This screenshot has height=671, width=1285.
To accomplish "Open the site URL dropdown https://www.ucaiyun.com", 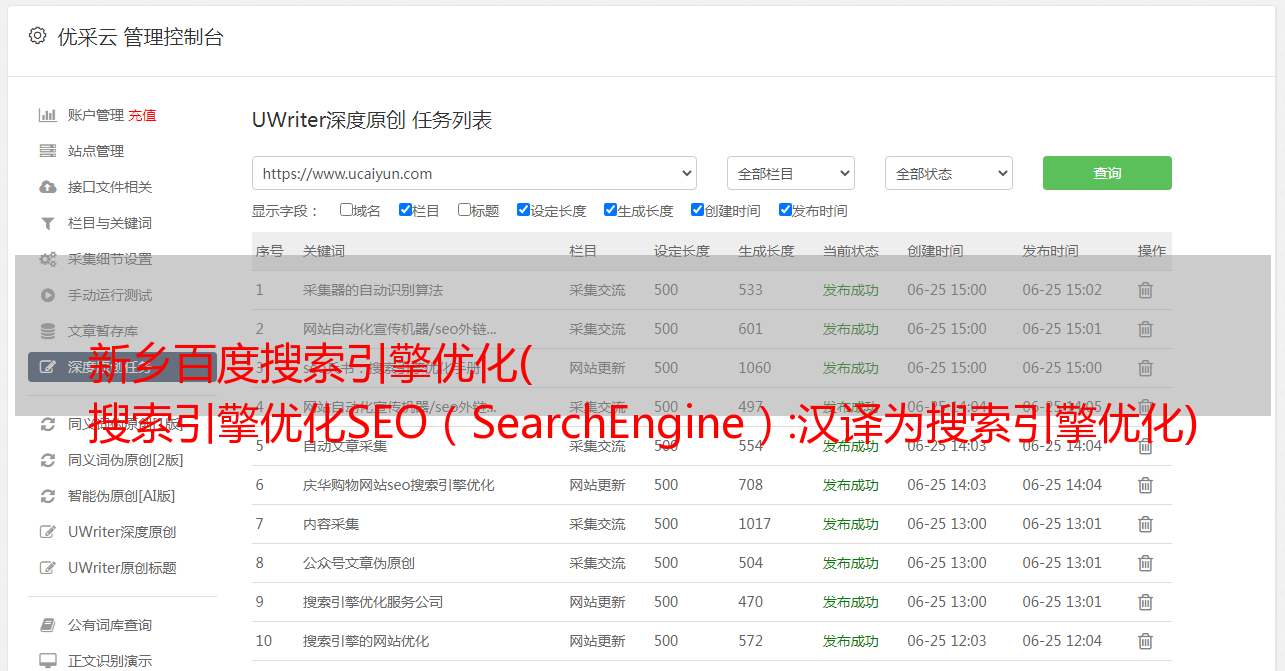I will pyautogui.click(x=474, y=173).
